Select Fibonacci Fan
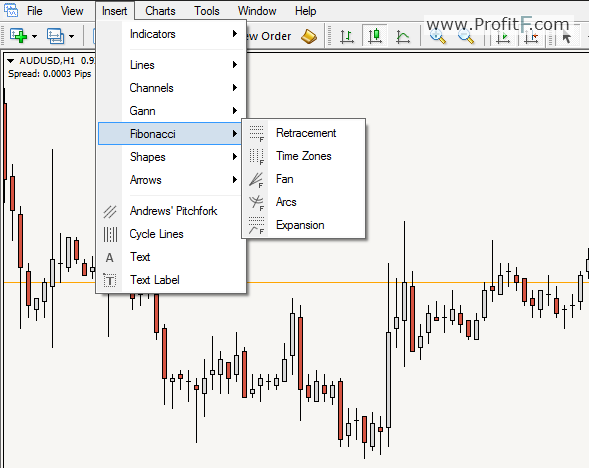589x468 pixels. 304,179
